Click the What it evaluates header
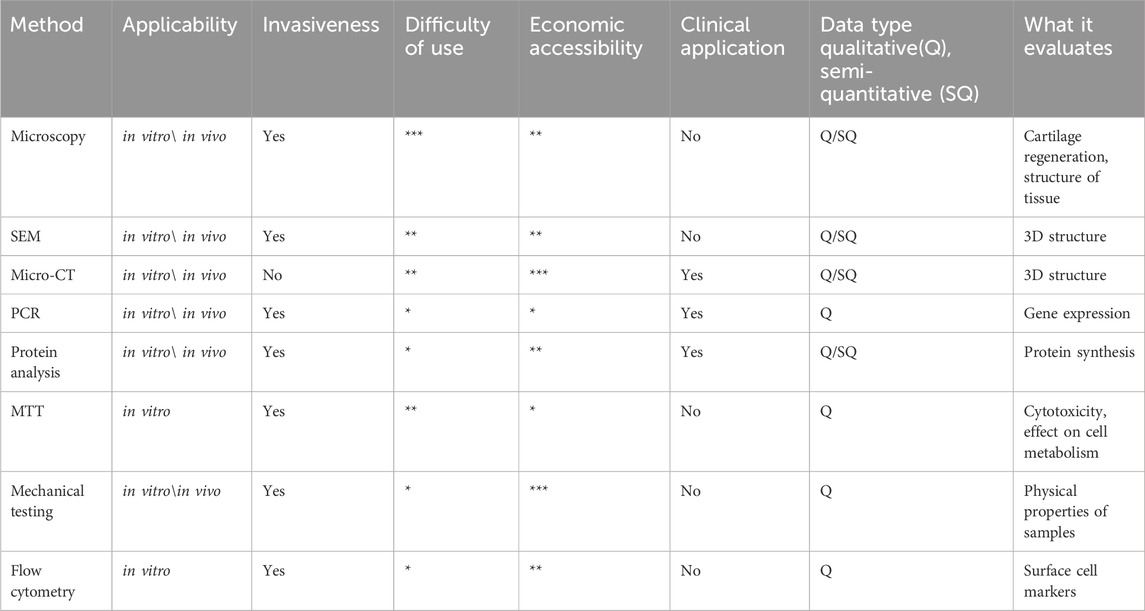 pos(1068,36)
